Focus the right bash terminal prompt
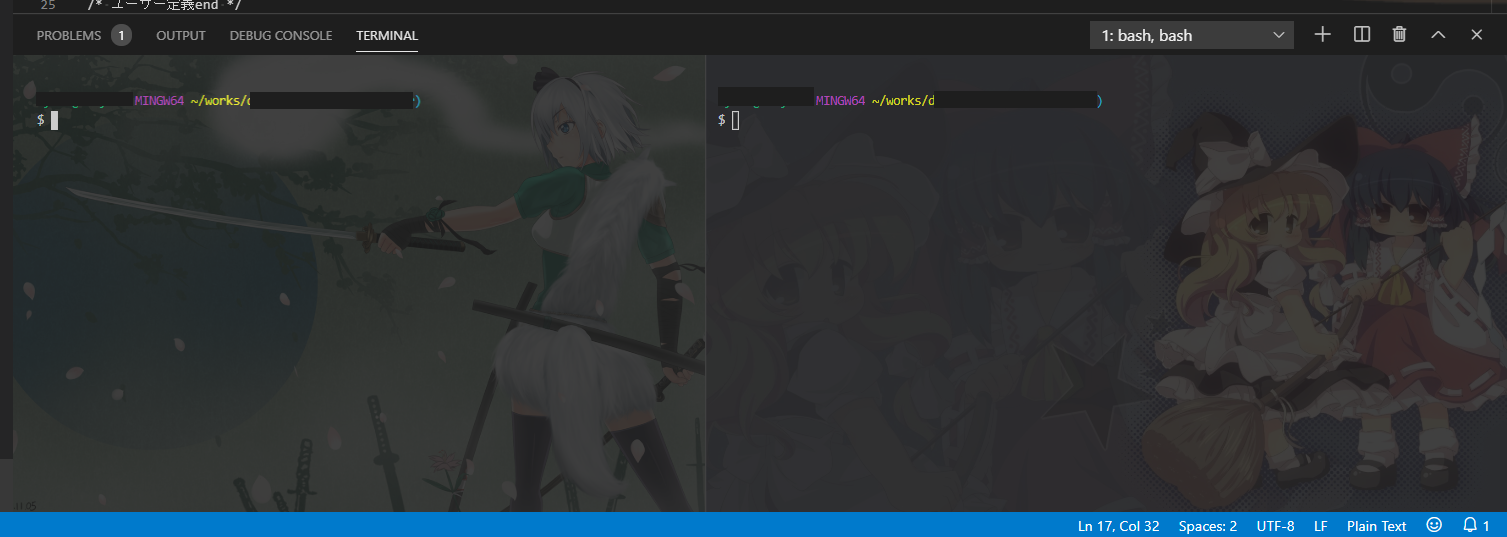The width and height of the screenshot is (1507, 537). tap(735, 120)
